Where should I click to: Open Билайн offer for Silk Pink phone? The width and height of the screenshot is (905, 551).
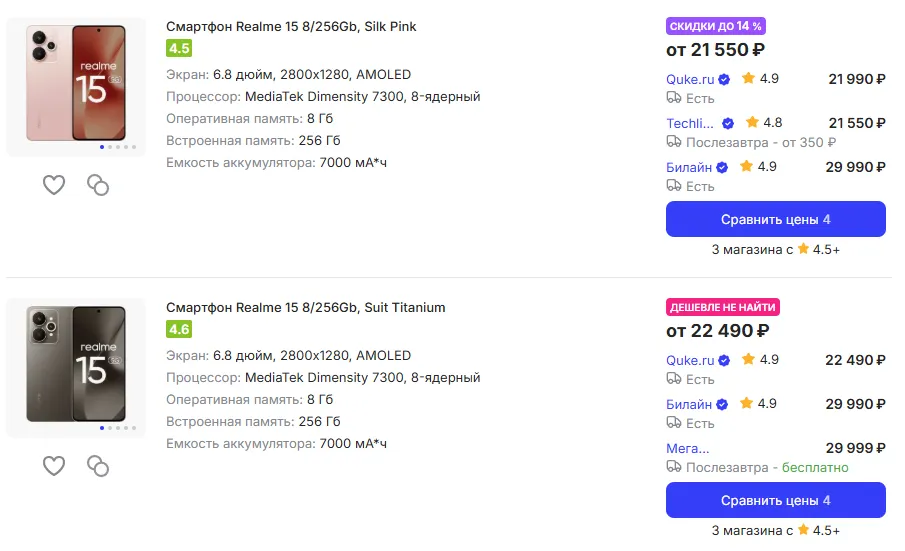pyautogui.click(x=689, y=167)
